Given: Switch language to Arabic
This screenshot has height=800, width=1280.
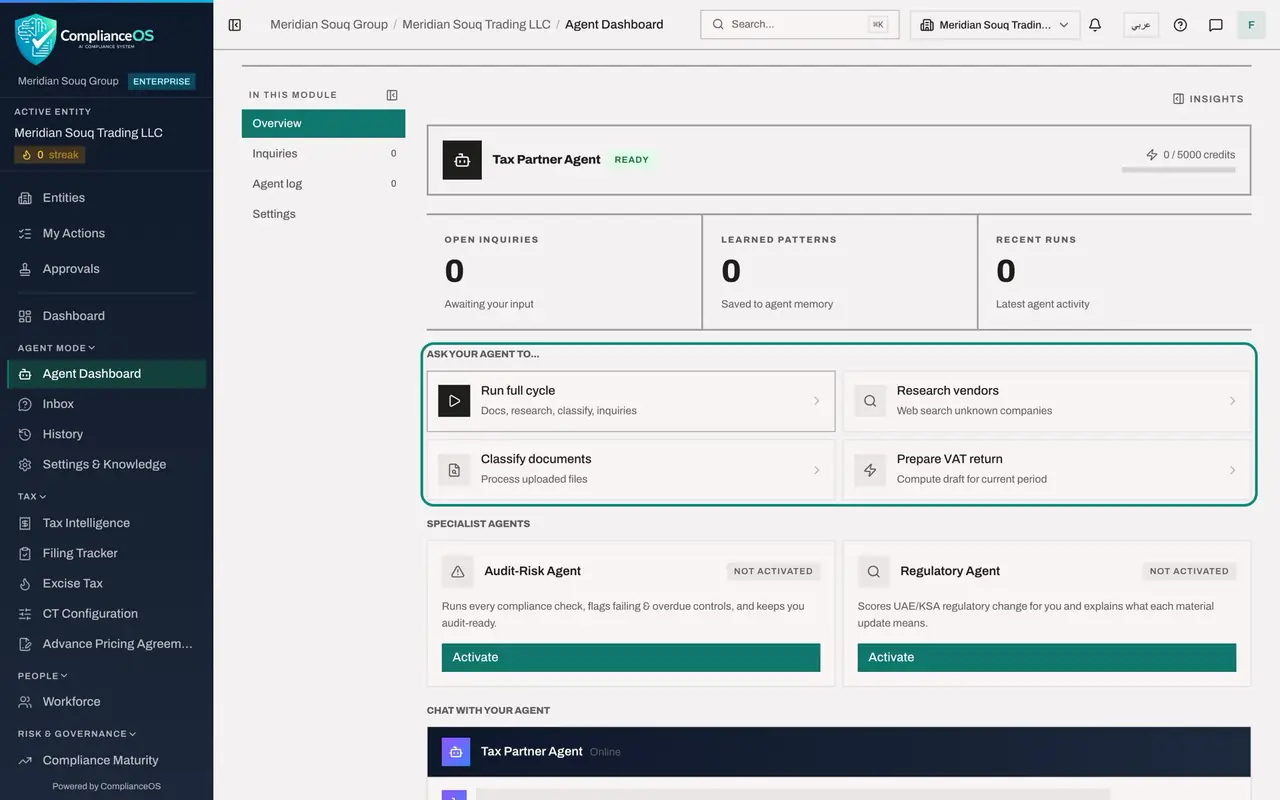Looking at the screenshot, I should [x=1141, y=25].
